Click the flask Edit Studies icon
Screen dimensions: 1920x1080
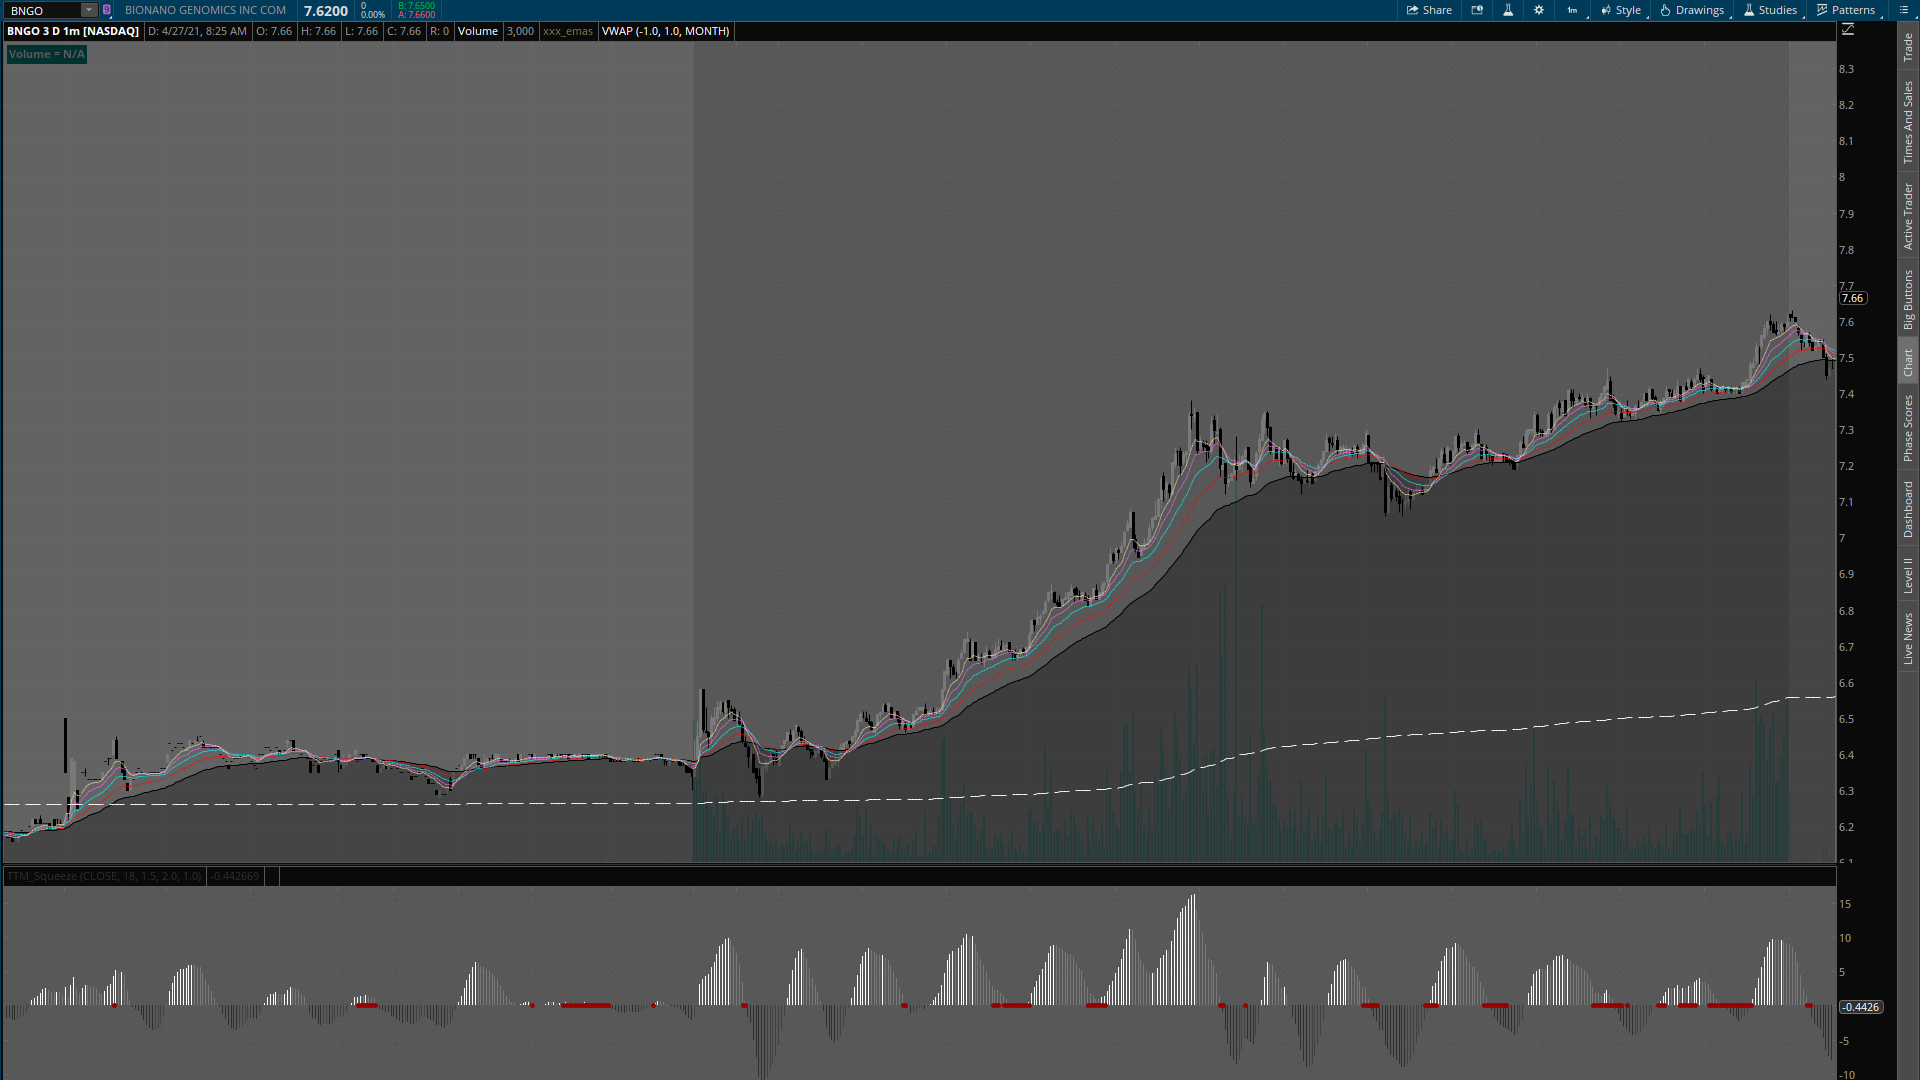[x=1508, y=10]
